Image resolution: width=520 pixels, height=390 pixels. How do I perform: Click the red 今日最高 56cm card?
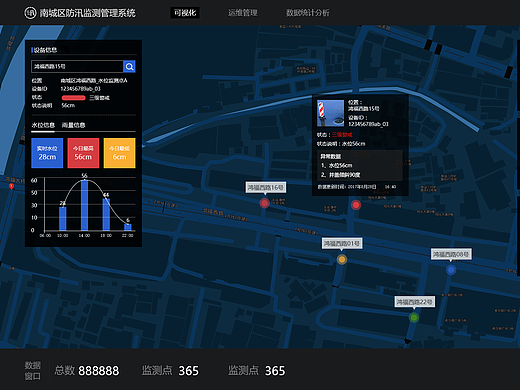(x=83, y=153)
